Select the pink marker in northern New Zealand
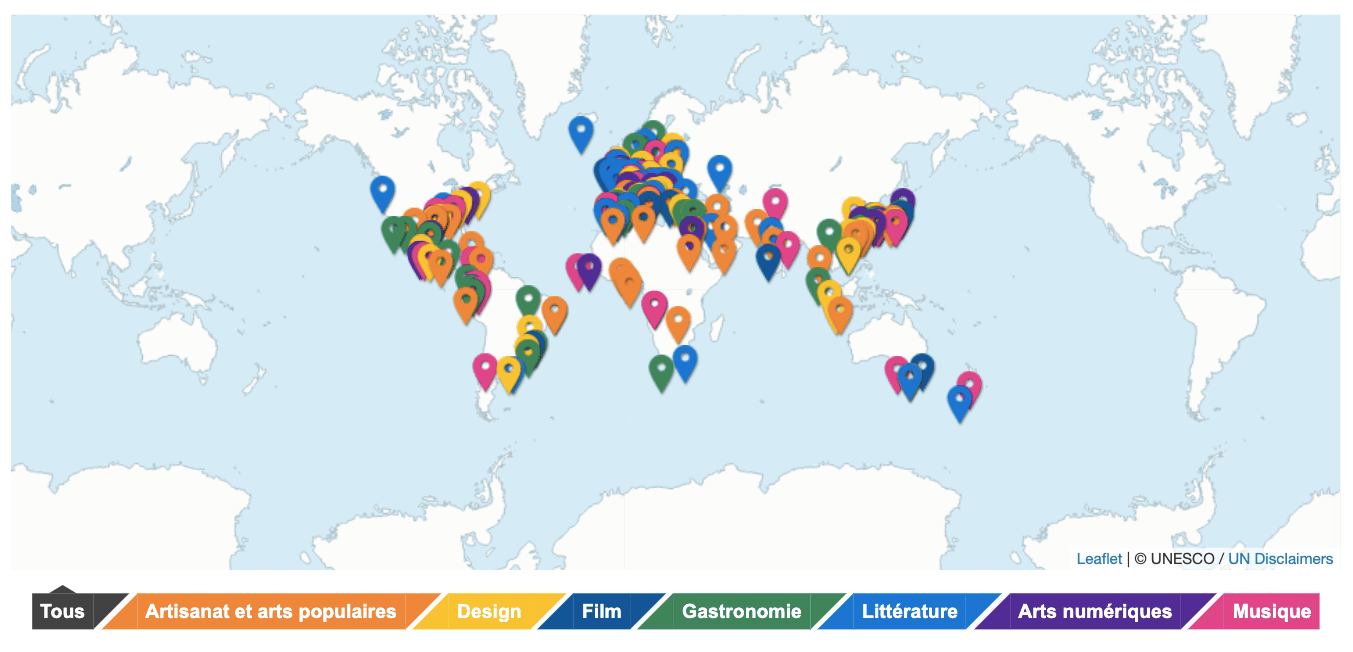The width and height of the screenshot is (1353, 652). click(x=970, y=387)
